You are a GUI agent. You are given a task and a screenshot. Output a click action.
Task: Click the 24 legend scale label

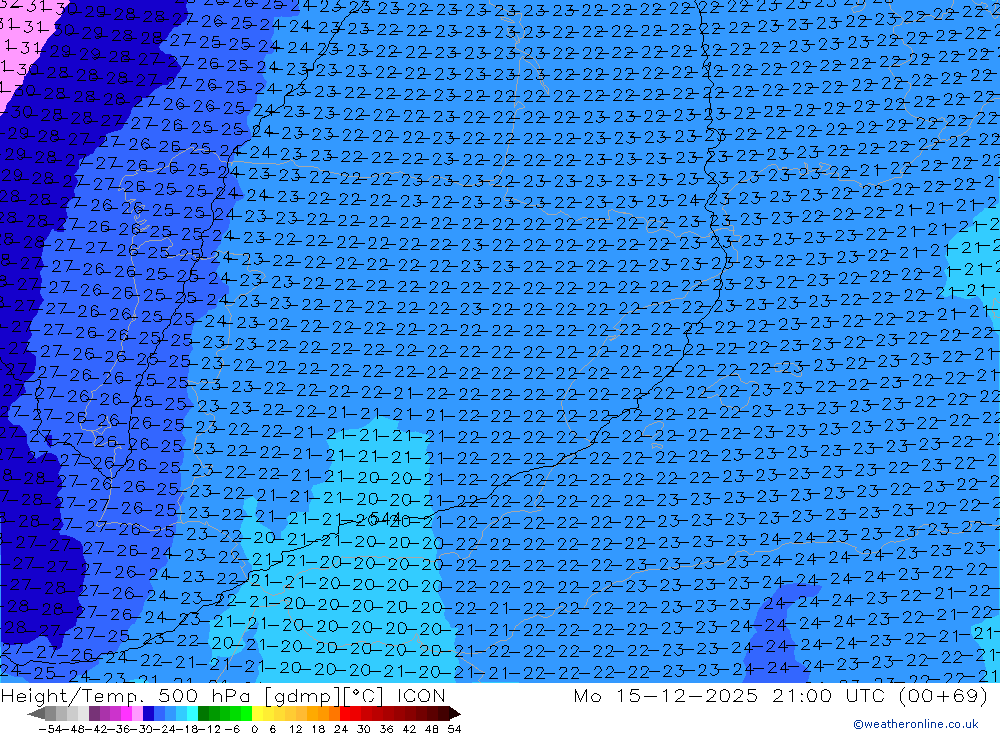[341, 729]
